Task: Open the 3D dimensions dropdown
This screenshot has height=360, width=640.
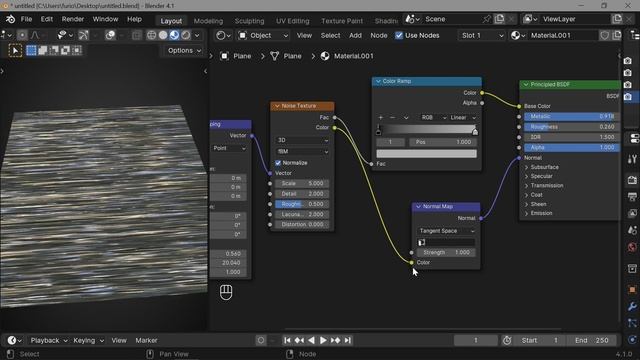Action: click(x=302, y=140)
